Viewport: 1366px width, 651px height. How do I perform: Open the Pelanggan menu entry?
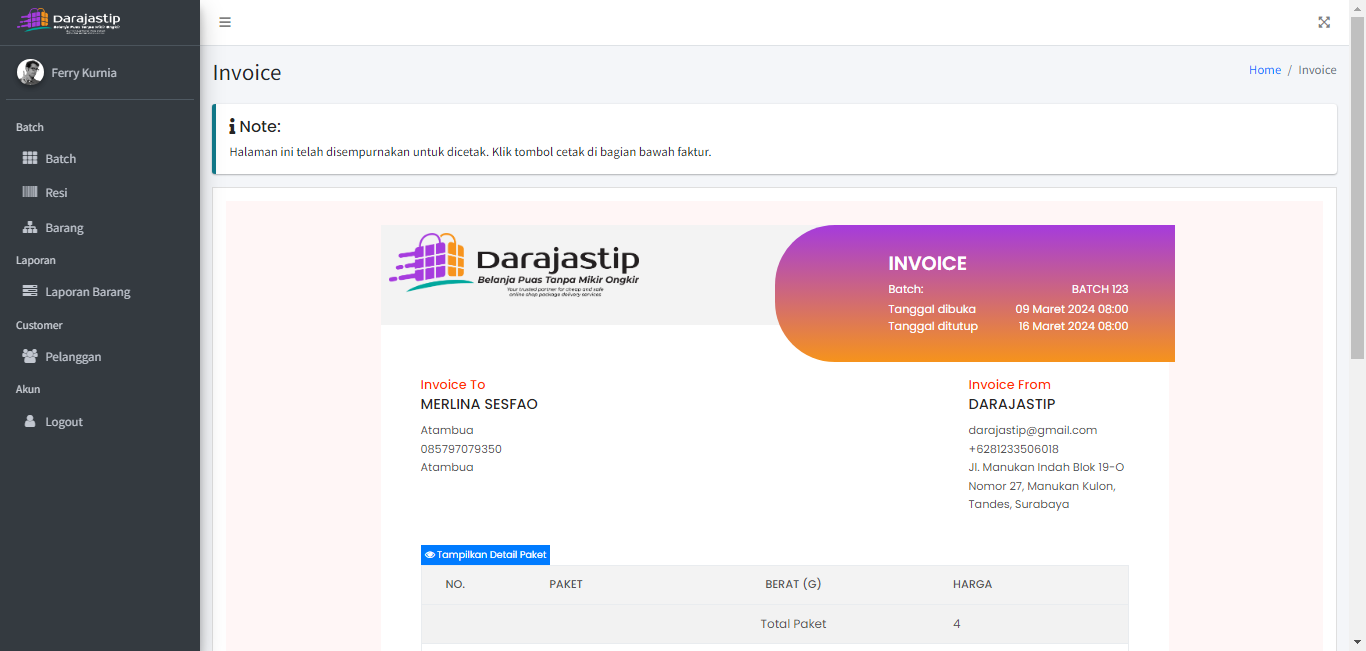click(x=73, y=357)
